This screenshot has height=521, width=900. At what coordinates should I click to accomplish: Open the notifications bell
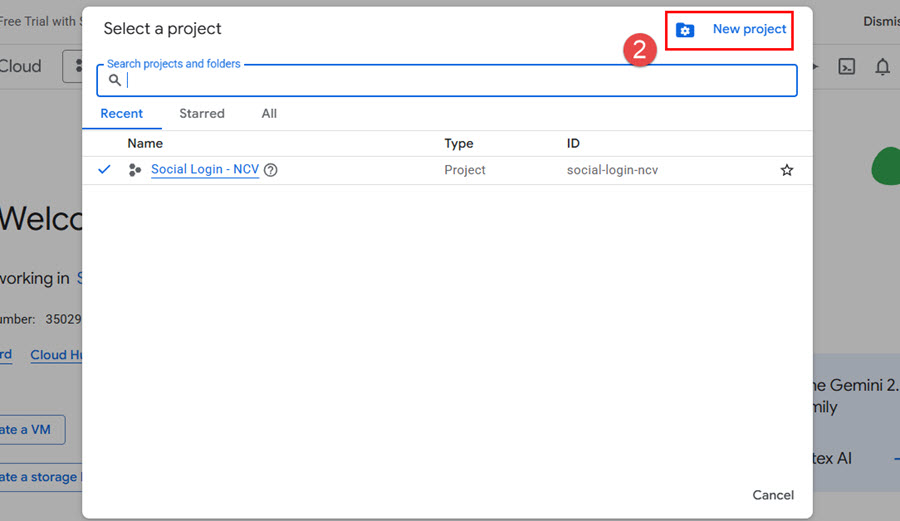pos(882,67)
